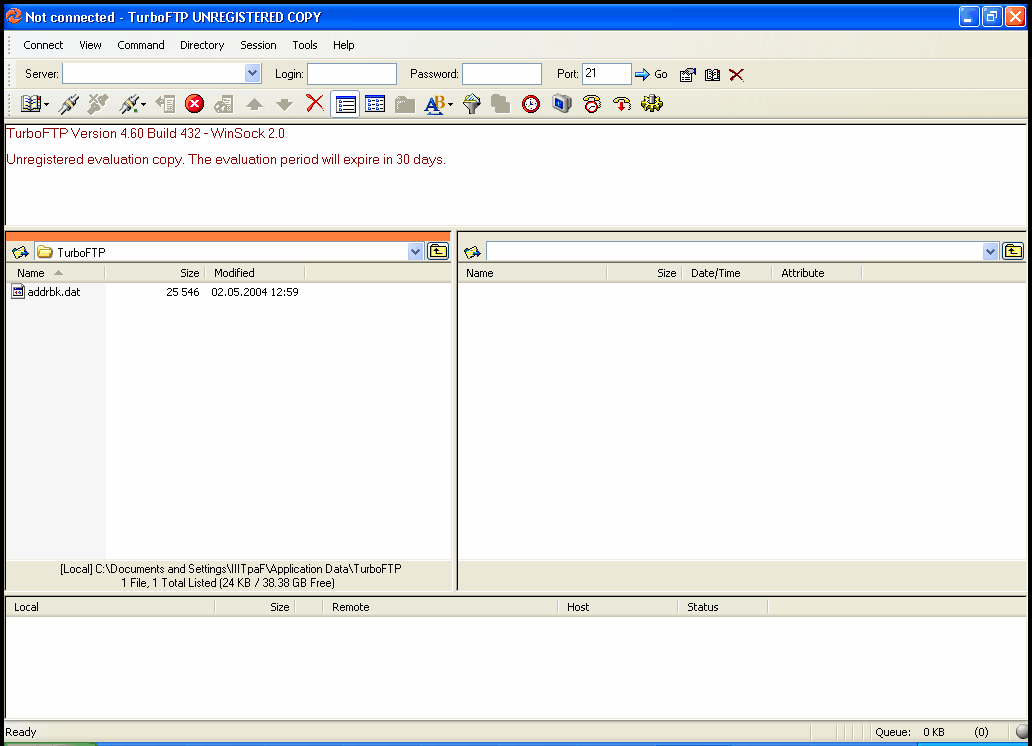Sort local files by Modified column
Viewport: 1032px width, 746px height.
click(255, 273)
